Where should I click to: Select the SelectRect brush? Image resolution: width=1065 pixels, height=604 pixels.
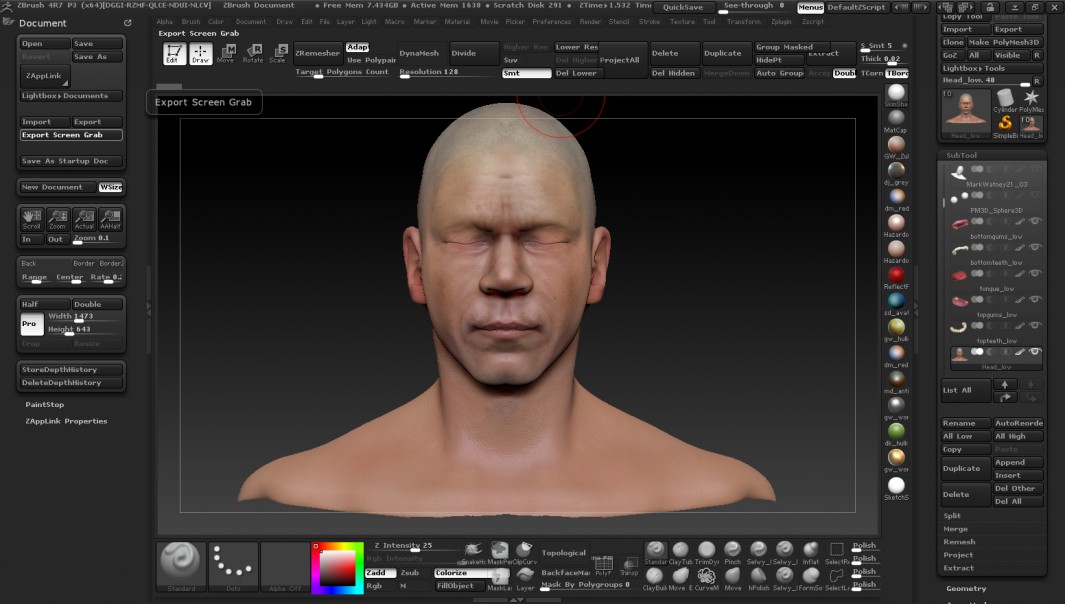pos(837,553)
